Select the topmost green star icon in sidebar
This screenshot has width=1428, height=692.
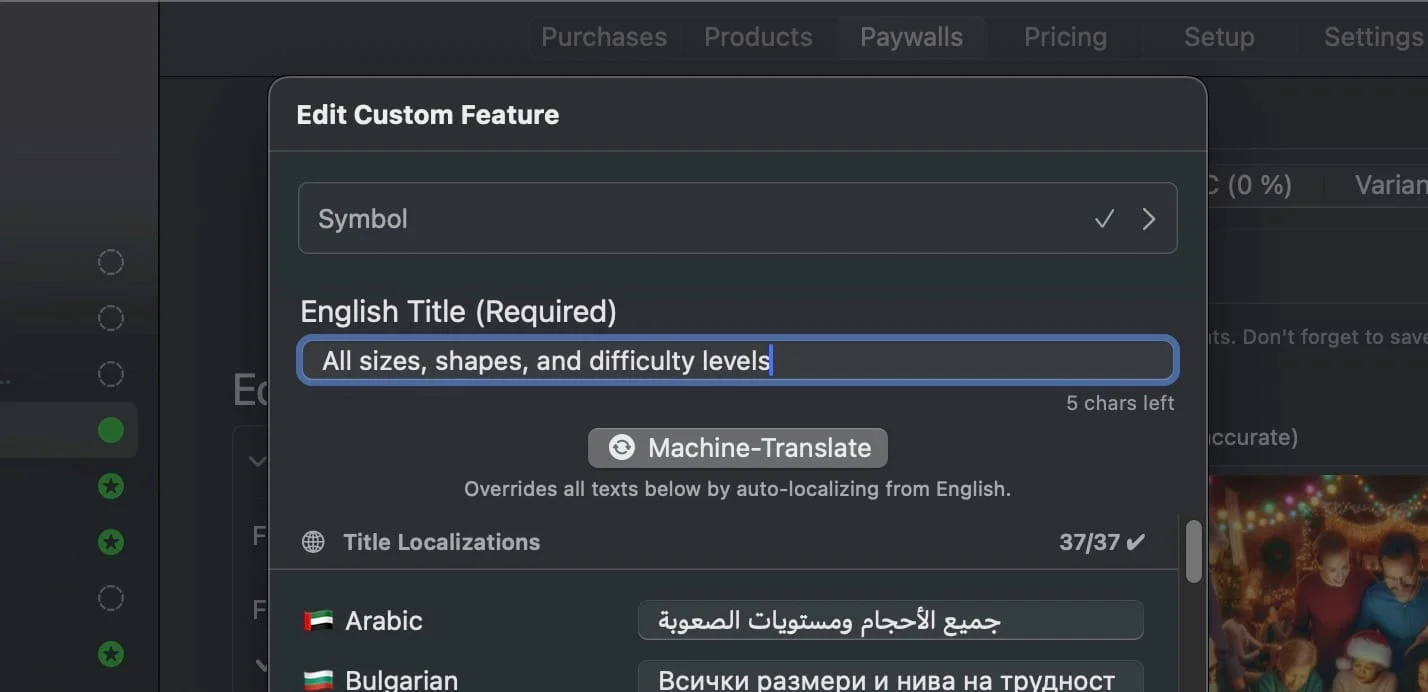coord(110,486)
